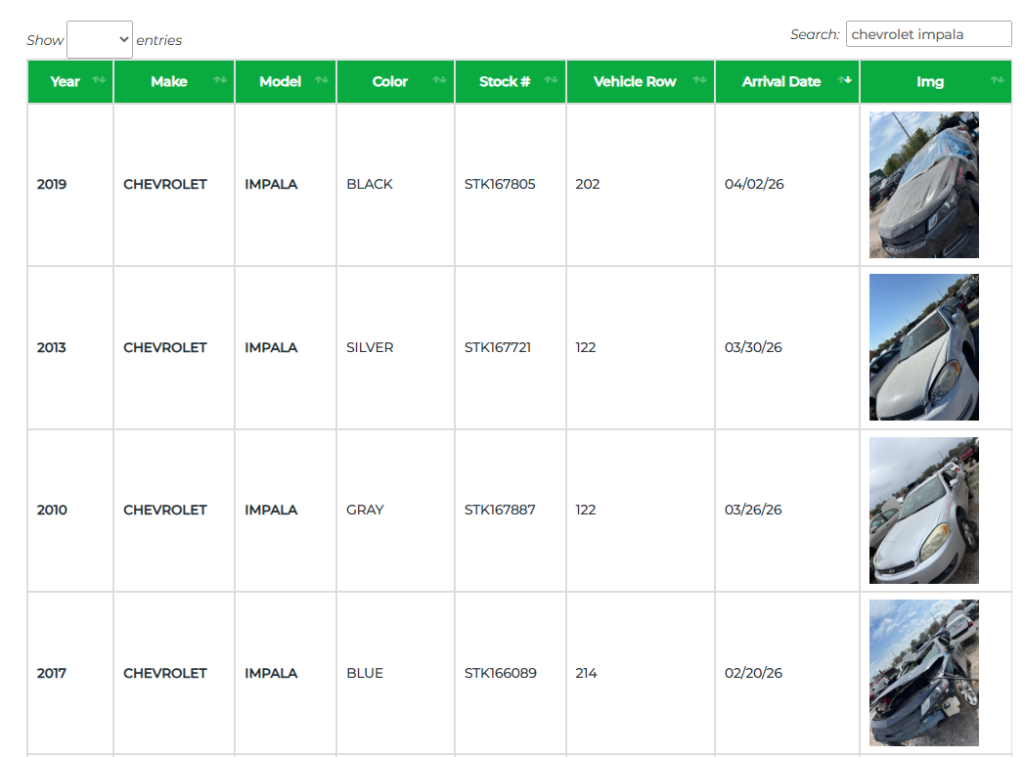Select IMPALA model in 2017 row
Image resolution: width=1024 pixels, height=757 pixels.
click(271, 673)
